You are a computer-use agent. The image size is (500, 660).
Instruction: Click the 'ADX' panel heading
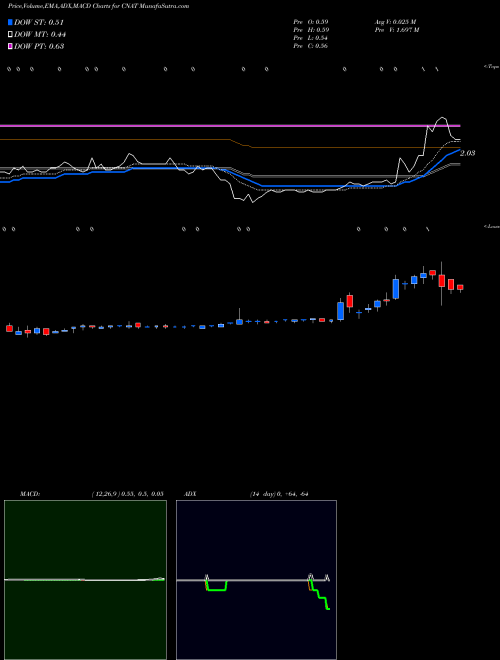pos(190,494)
